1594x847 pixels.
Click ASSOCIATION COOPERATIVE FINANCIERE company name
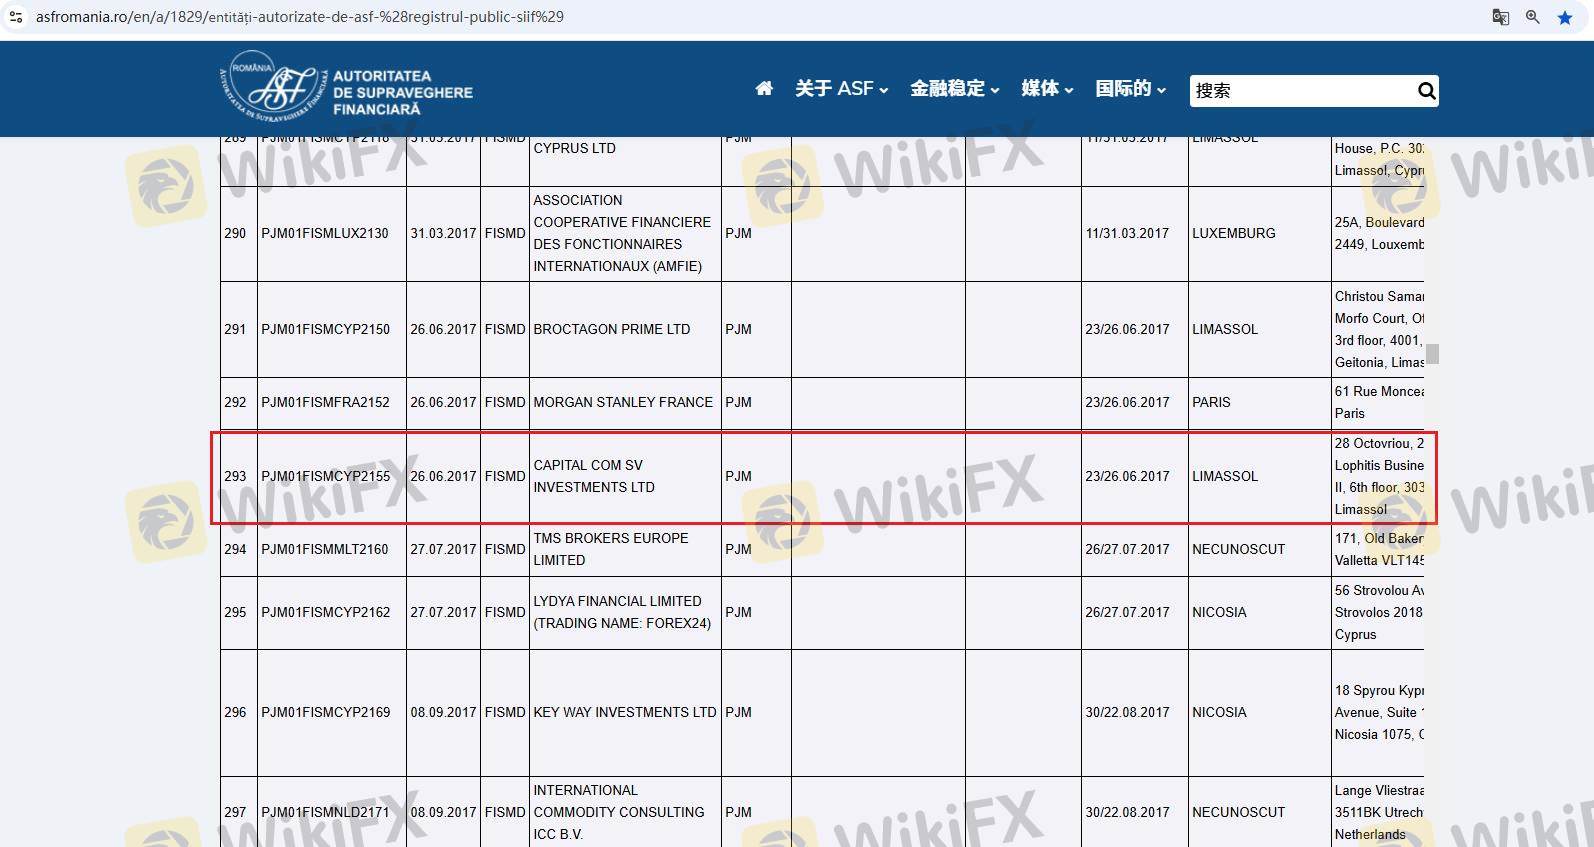(x=622, y=233)
